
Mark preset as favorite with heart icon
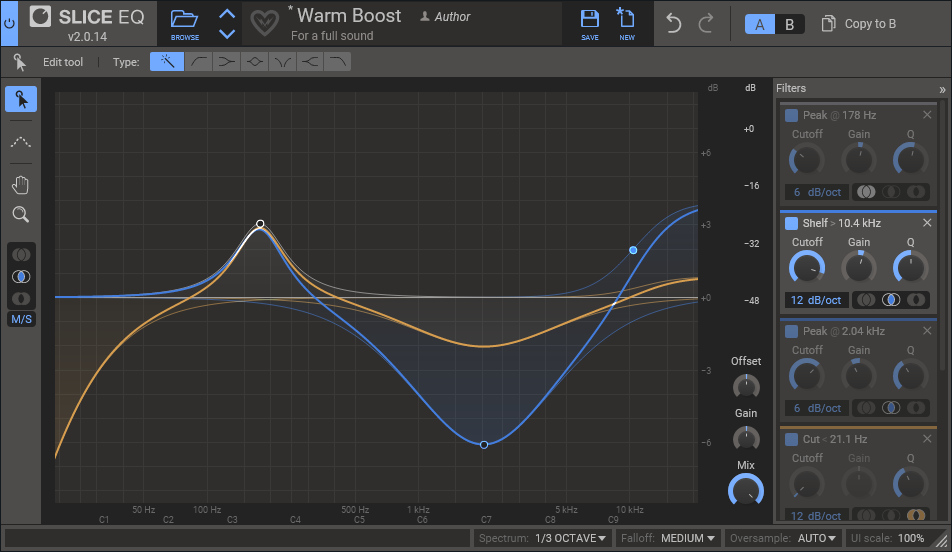coord(264,23)
